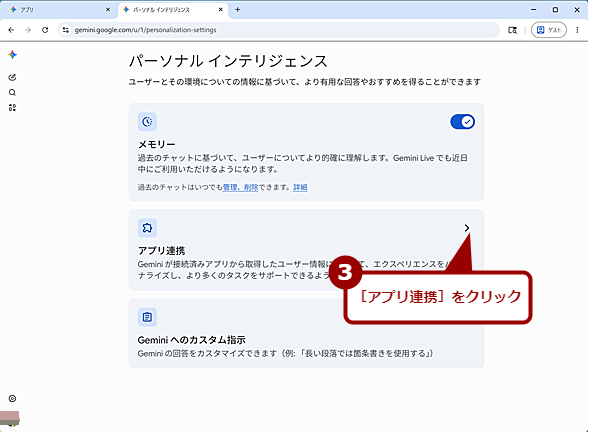Click the Gemini へのカスタム指示 clipboard icon
This screenshot has height=433, width=589.
147,317
